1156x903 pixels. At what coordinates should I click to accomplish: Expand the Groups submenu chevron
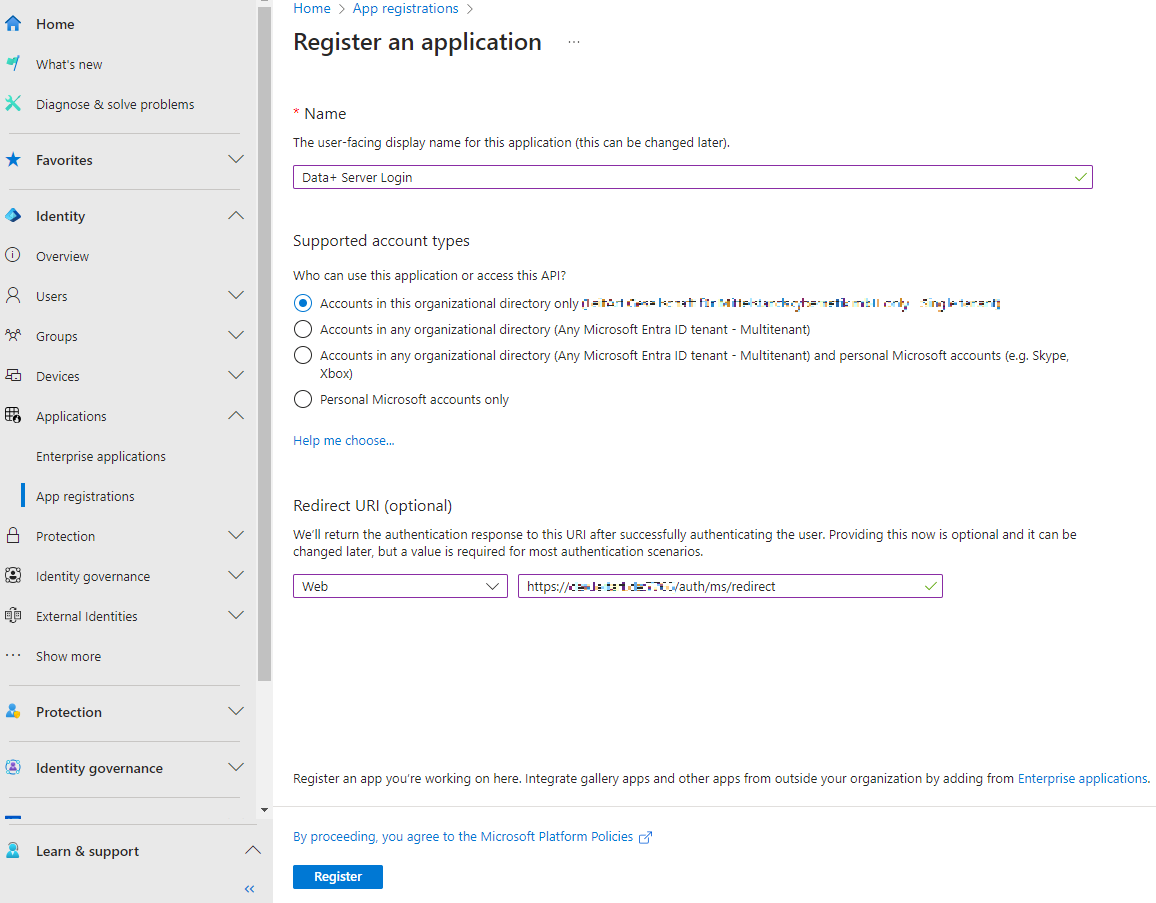click(236, 335)
